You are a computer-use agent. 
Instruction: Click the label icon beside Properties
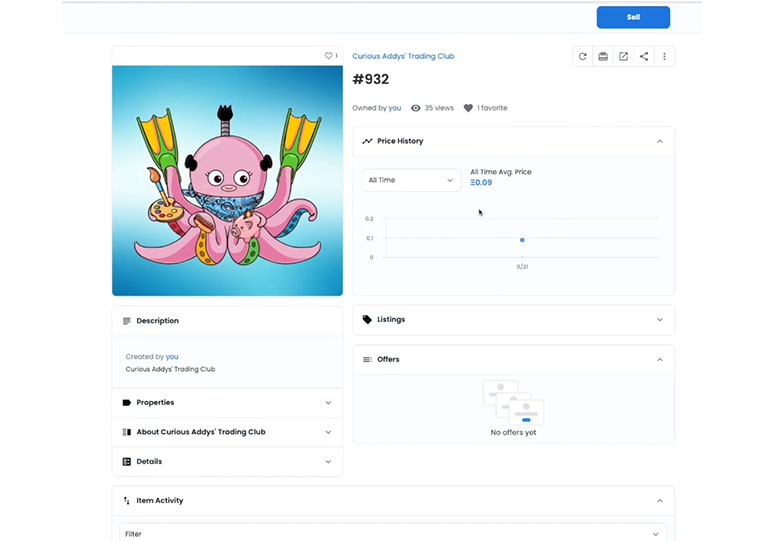pos(127,402)
